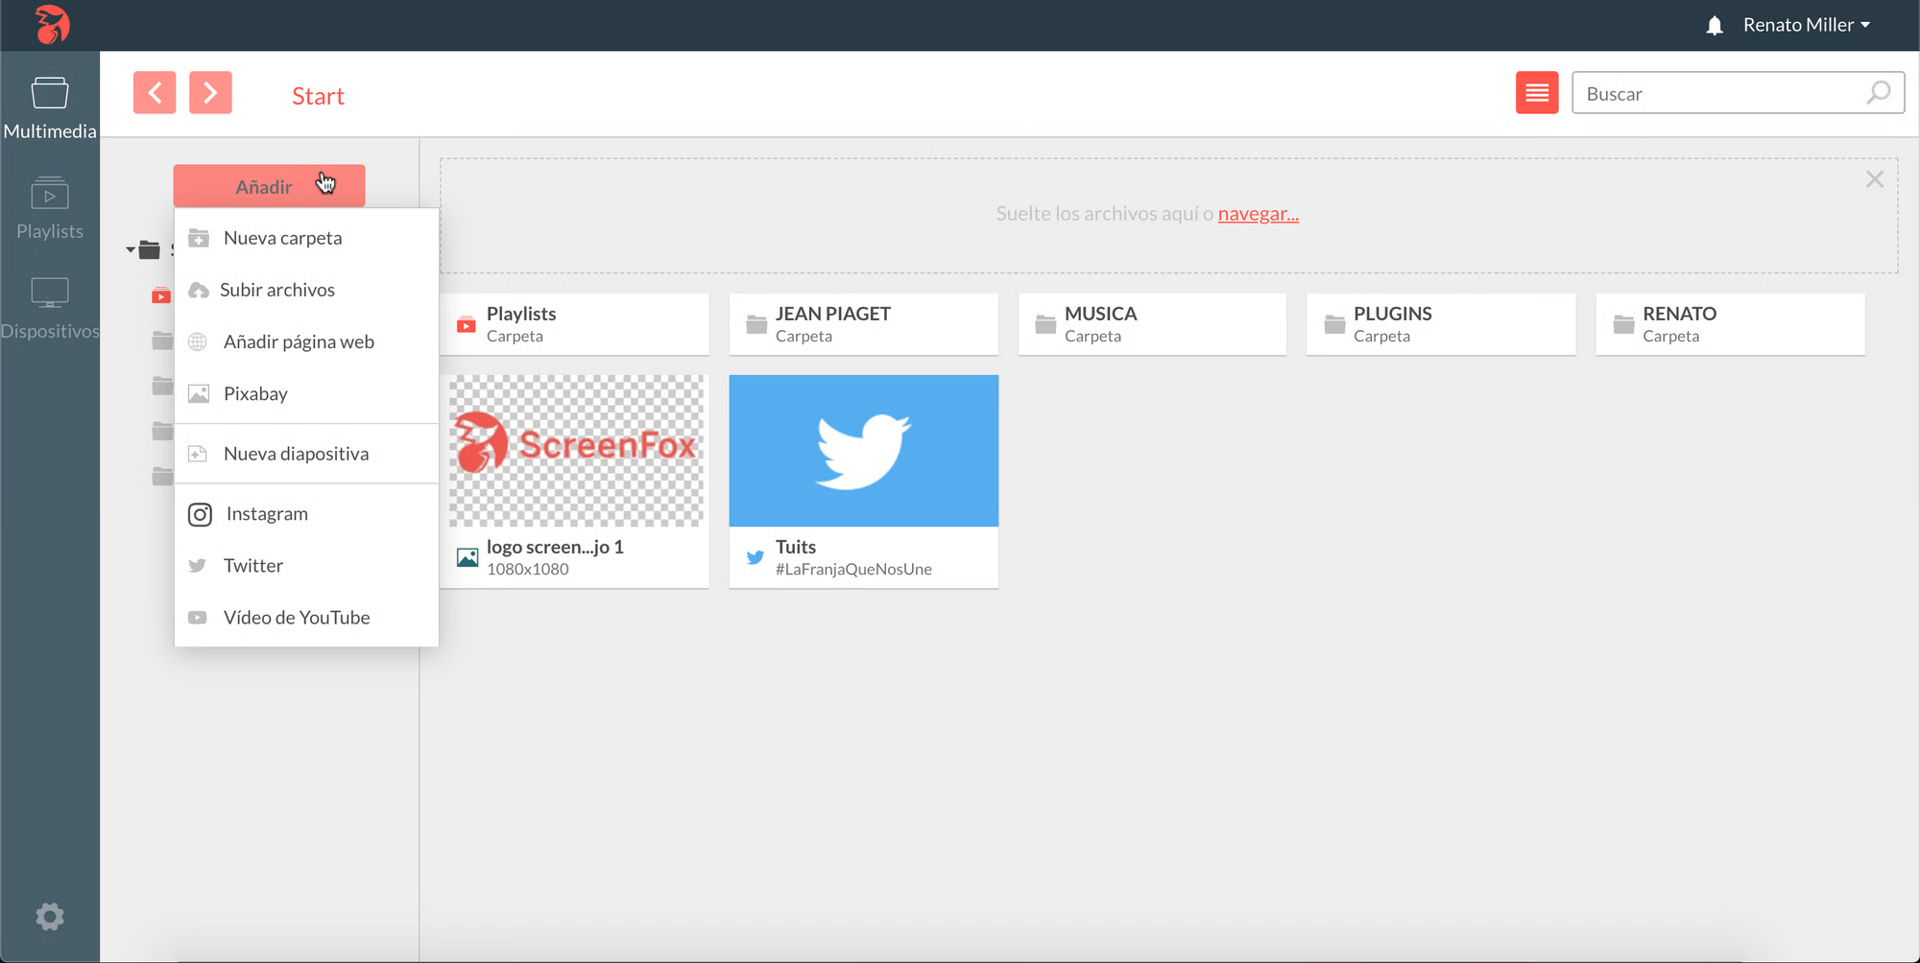Switch to list view with the red button
The image size is (1920, 963).
point(1537,93)
